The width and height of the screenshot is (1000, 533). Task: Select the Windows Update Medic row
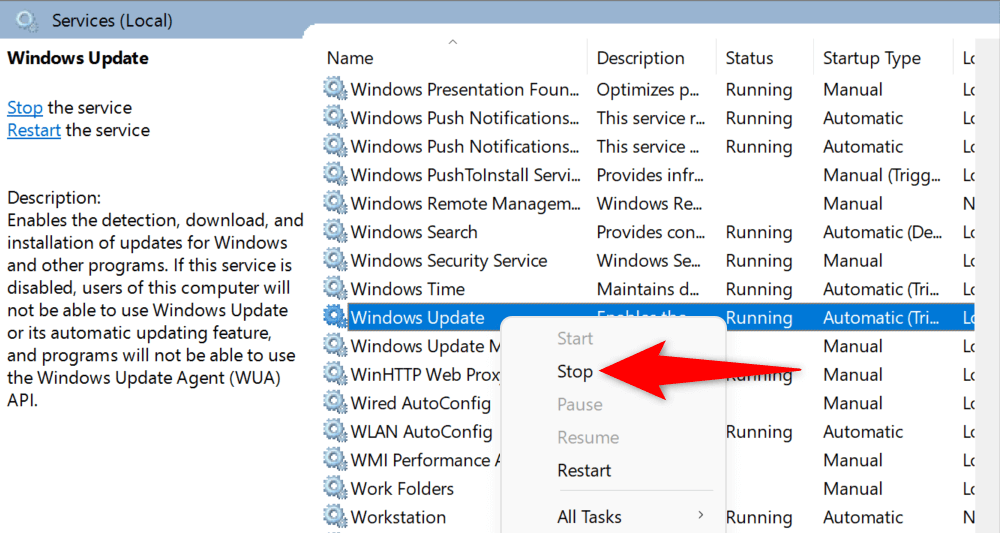tap(425, 346)
